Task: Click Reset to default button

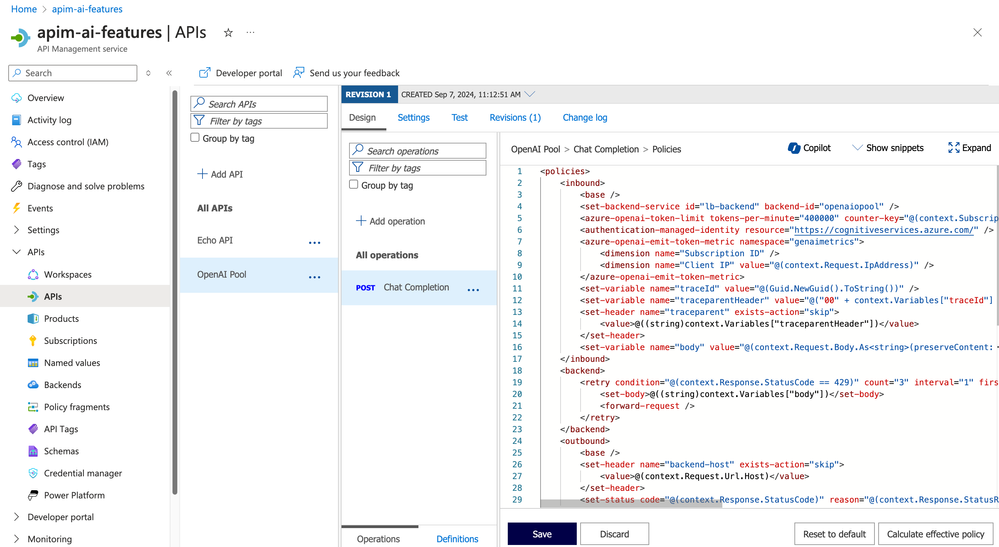Action: pos(834,534)
